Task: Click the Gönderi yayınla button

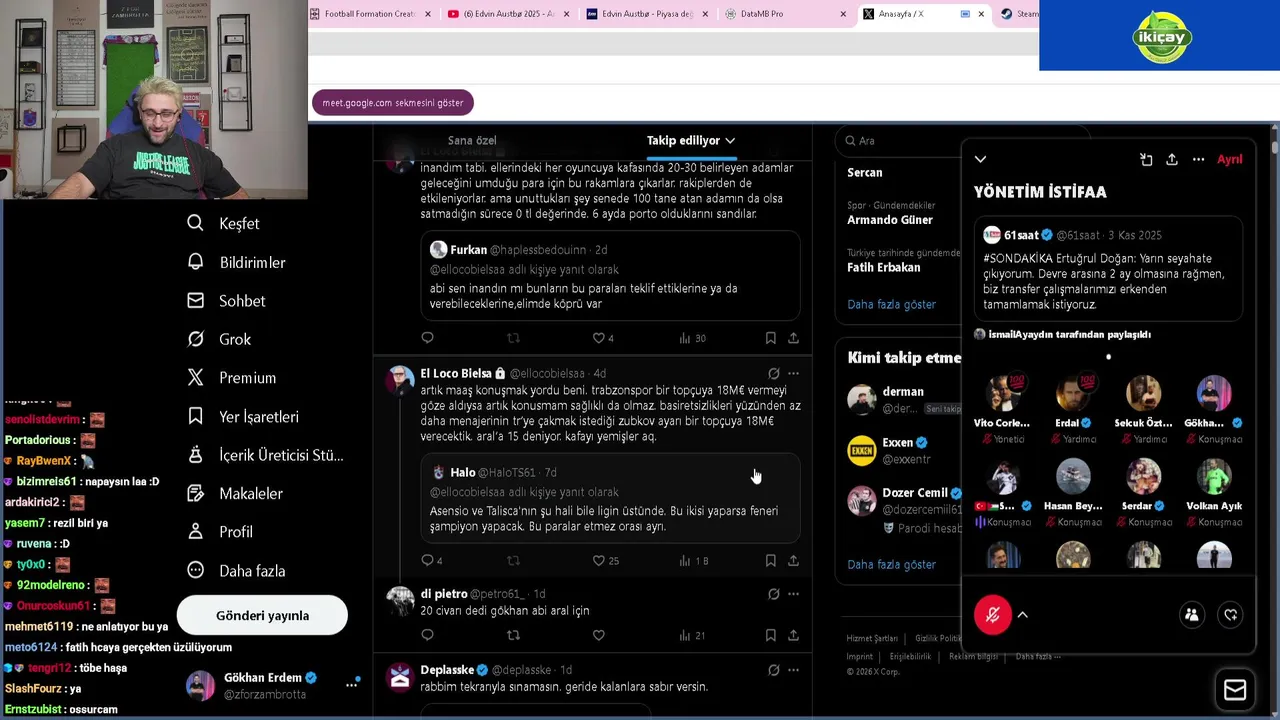Action: coord(262,615)
